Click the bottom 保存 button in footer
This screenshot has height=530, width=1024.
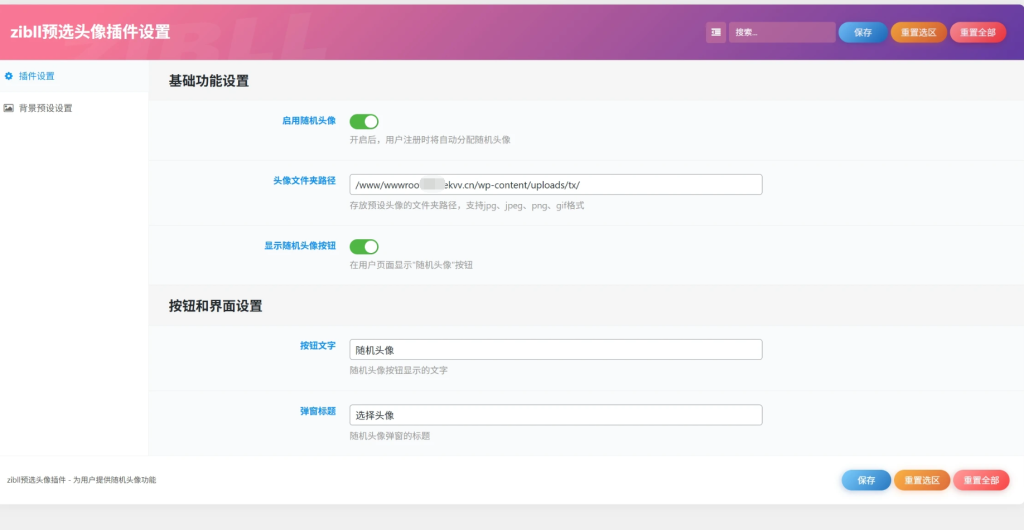click(x=866, y=480)
